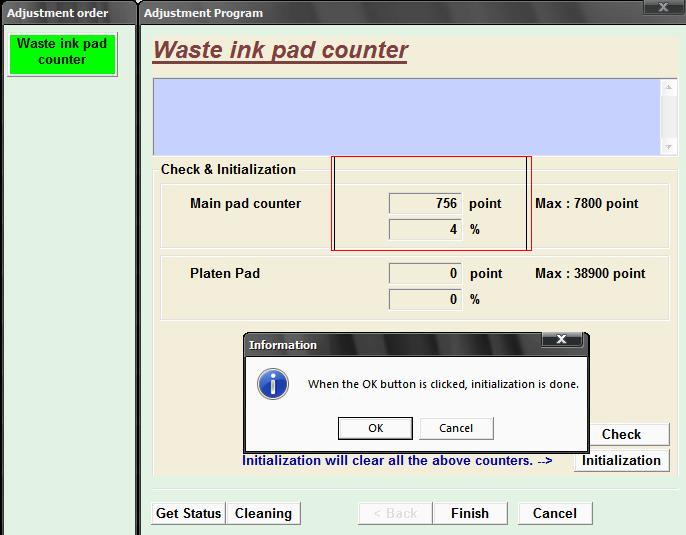The height and width of the screenshot is (535, 686).
Task: Click the dialog message about OK button
Action: tap(443, 384)
